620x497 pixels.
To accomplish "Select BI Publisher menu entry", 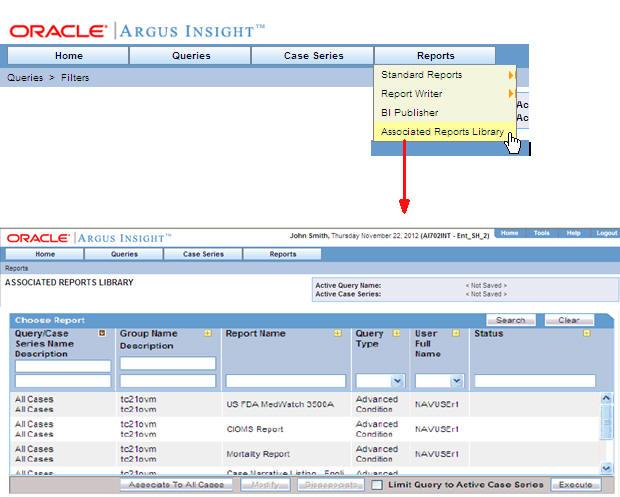I will coord(445,113).
